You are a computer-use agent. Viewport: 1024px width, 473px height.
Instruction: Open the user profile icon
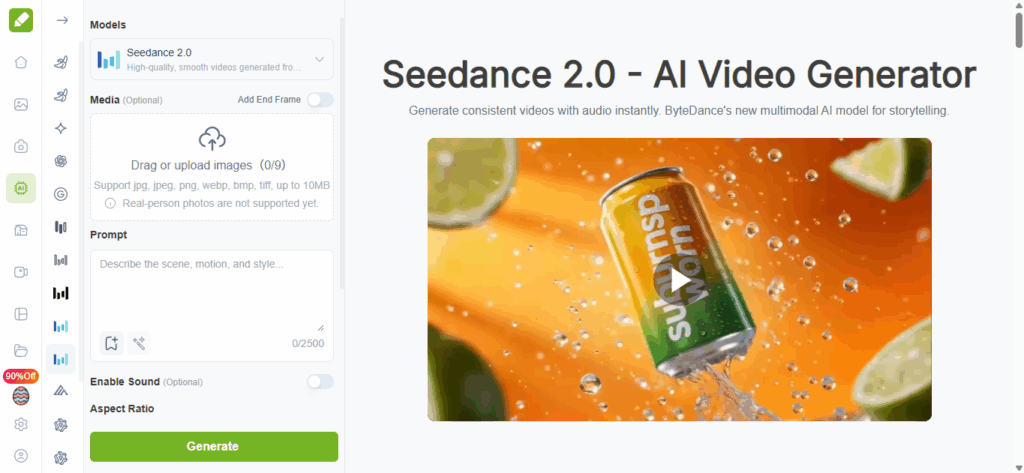(21, 456)
